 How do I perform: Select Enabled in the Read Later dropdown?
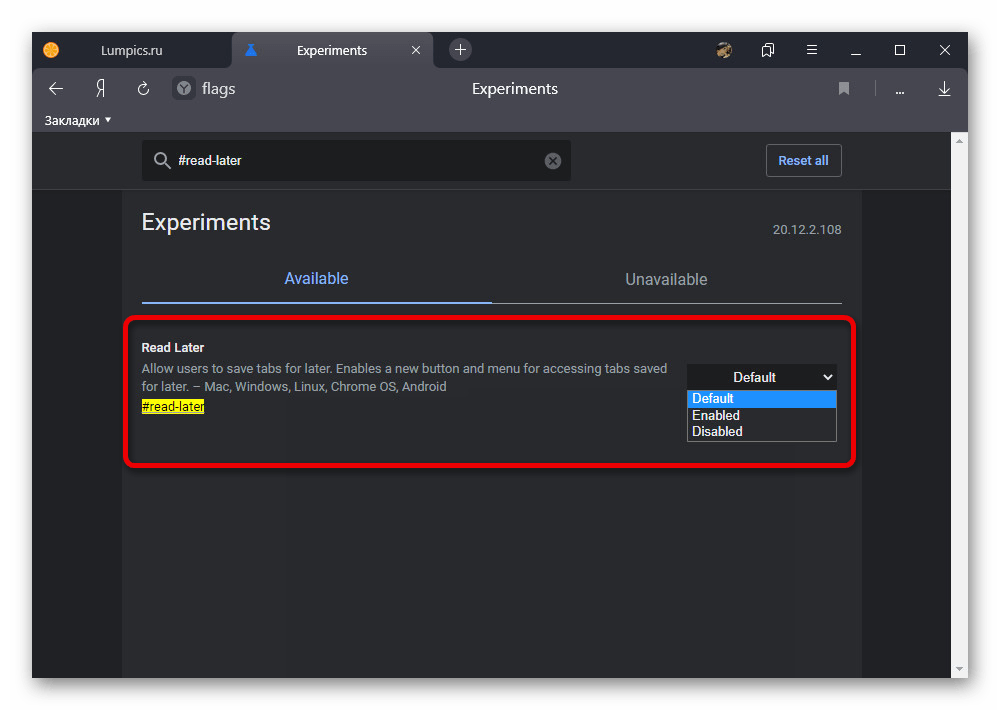(716, 415)
